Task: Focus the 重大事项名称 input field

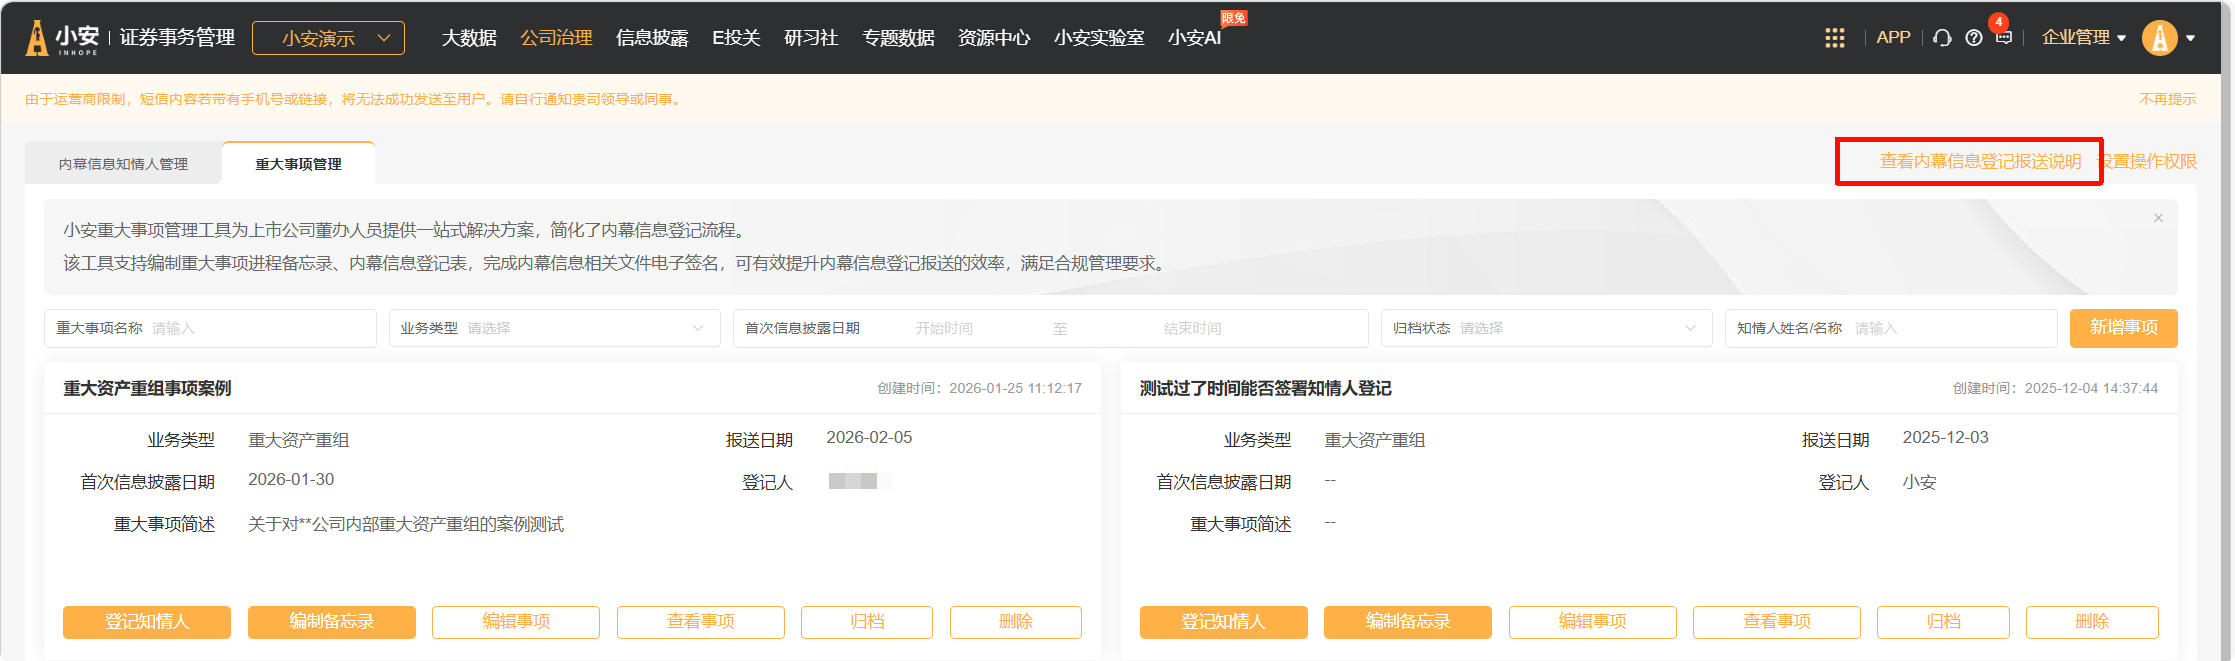Action: [x=210, y=328]
